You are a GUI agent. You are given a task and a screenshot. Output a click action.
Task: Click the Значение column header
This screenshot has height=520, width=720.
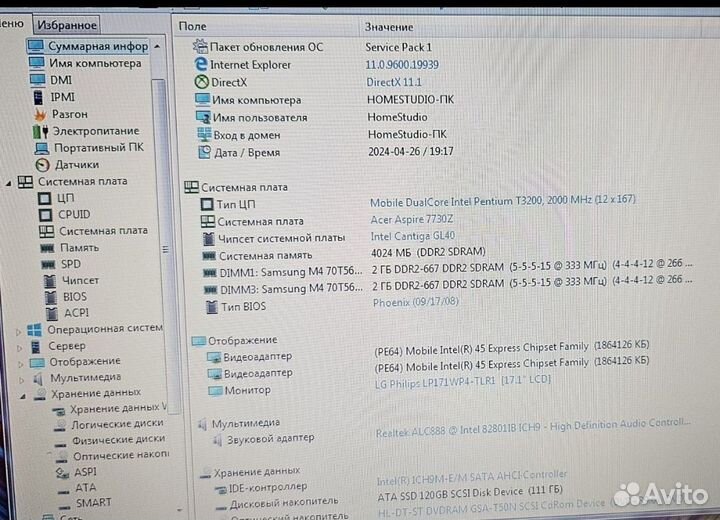point(388,27)
